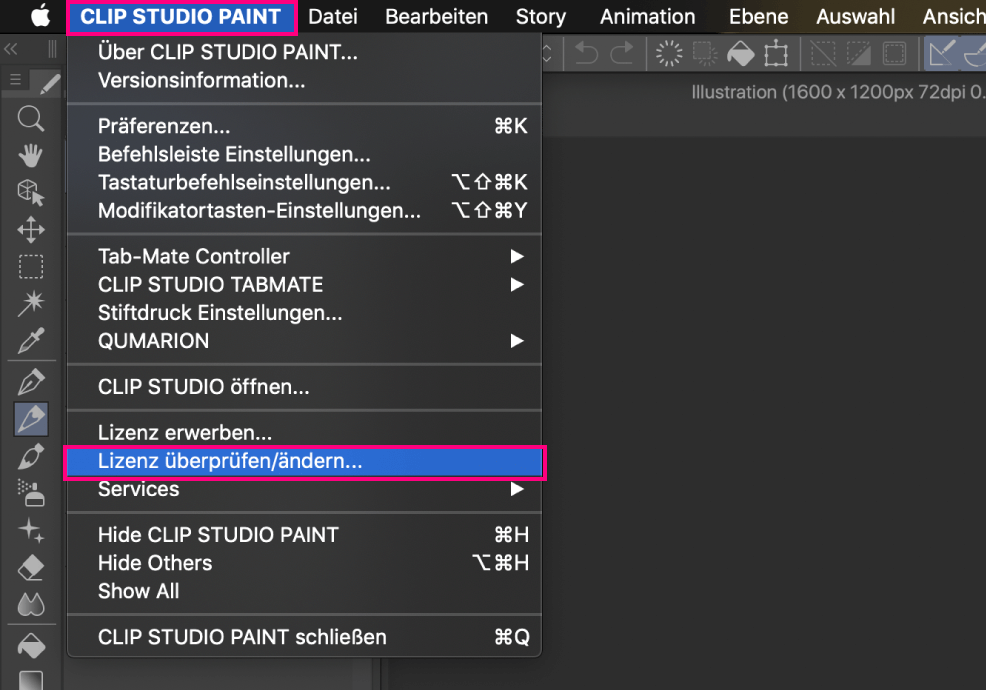The width and height of the screenshot is (986, 690).
Task: Select the Auto select magic wand tool
Action: 31,303
